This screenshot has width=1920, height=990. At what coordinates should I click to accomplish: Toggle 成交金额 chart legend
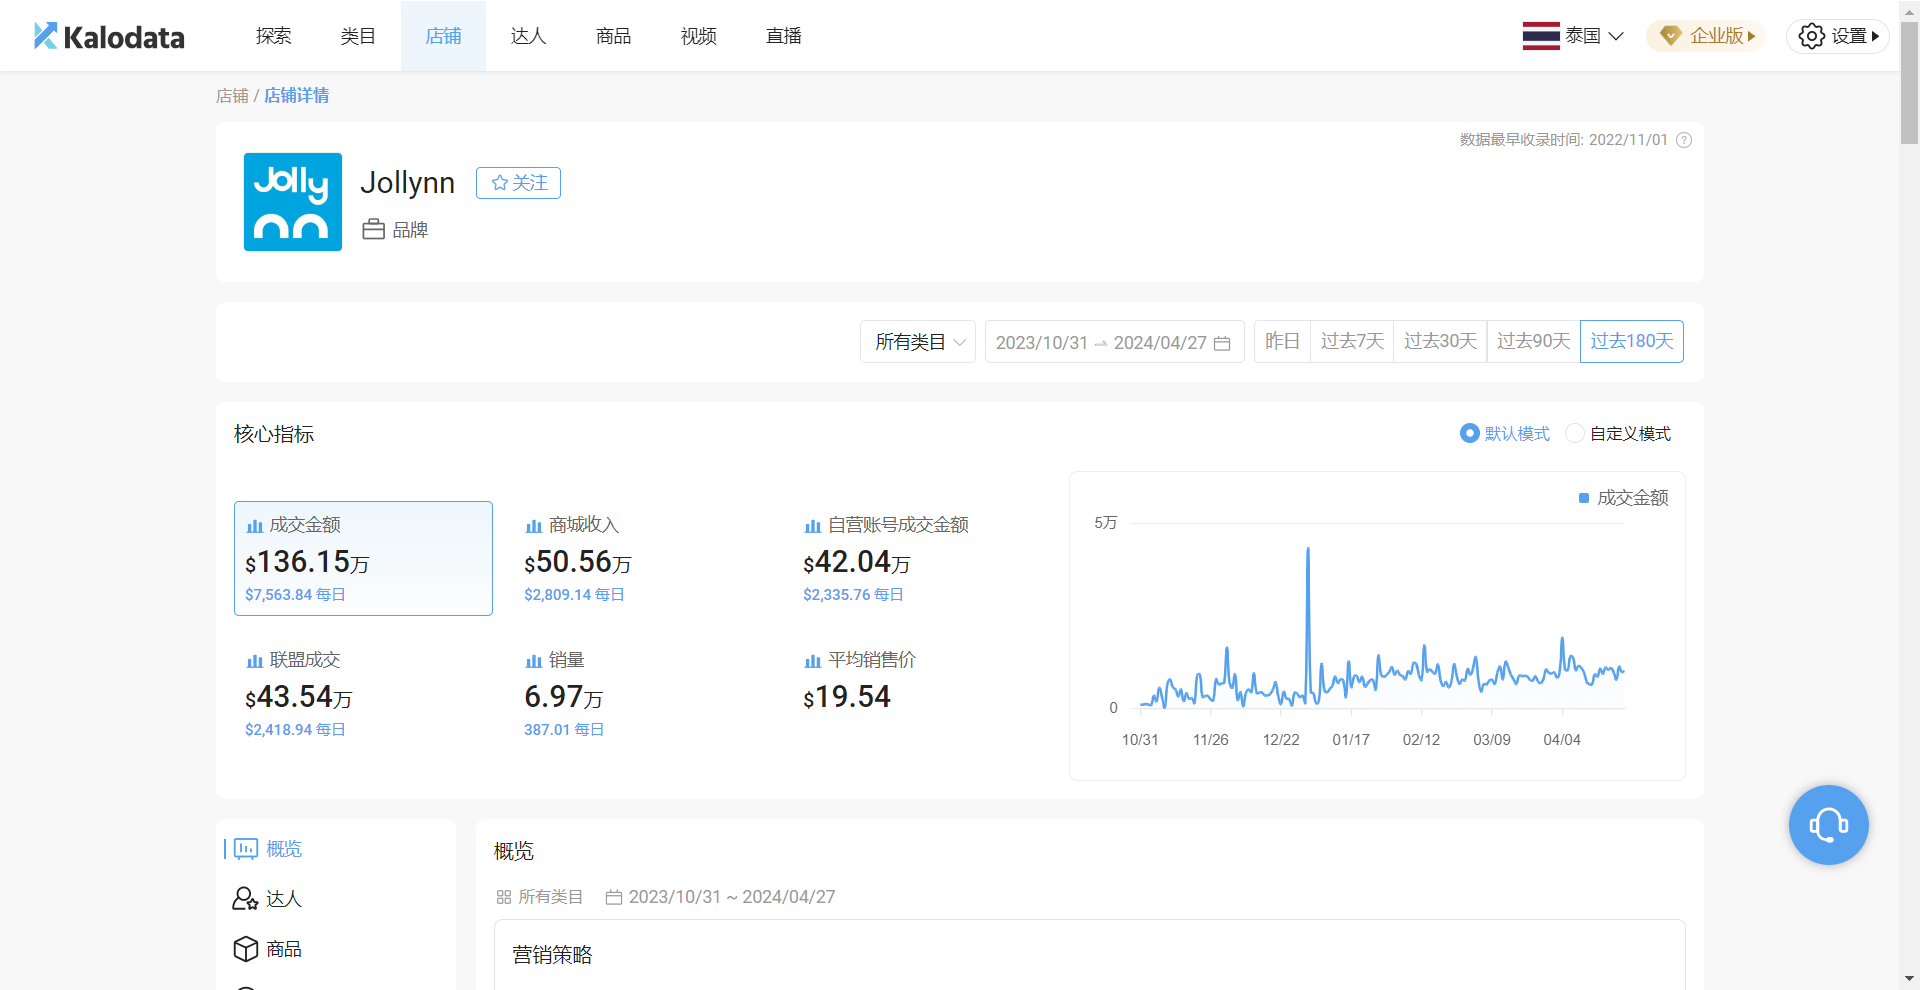pyautogui.click(x=1623, y=498)
